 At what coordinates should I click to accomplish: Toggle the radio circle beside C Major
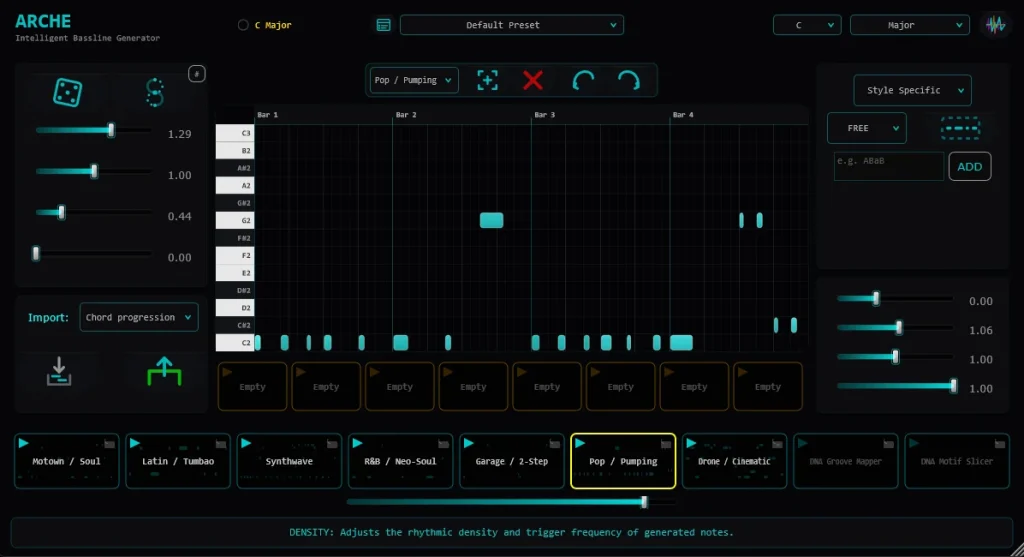point(243,25)
